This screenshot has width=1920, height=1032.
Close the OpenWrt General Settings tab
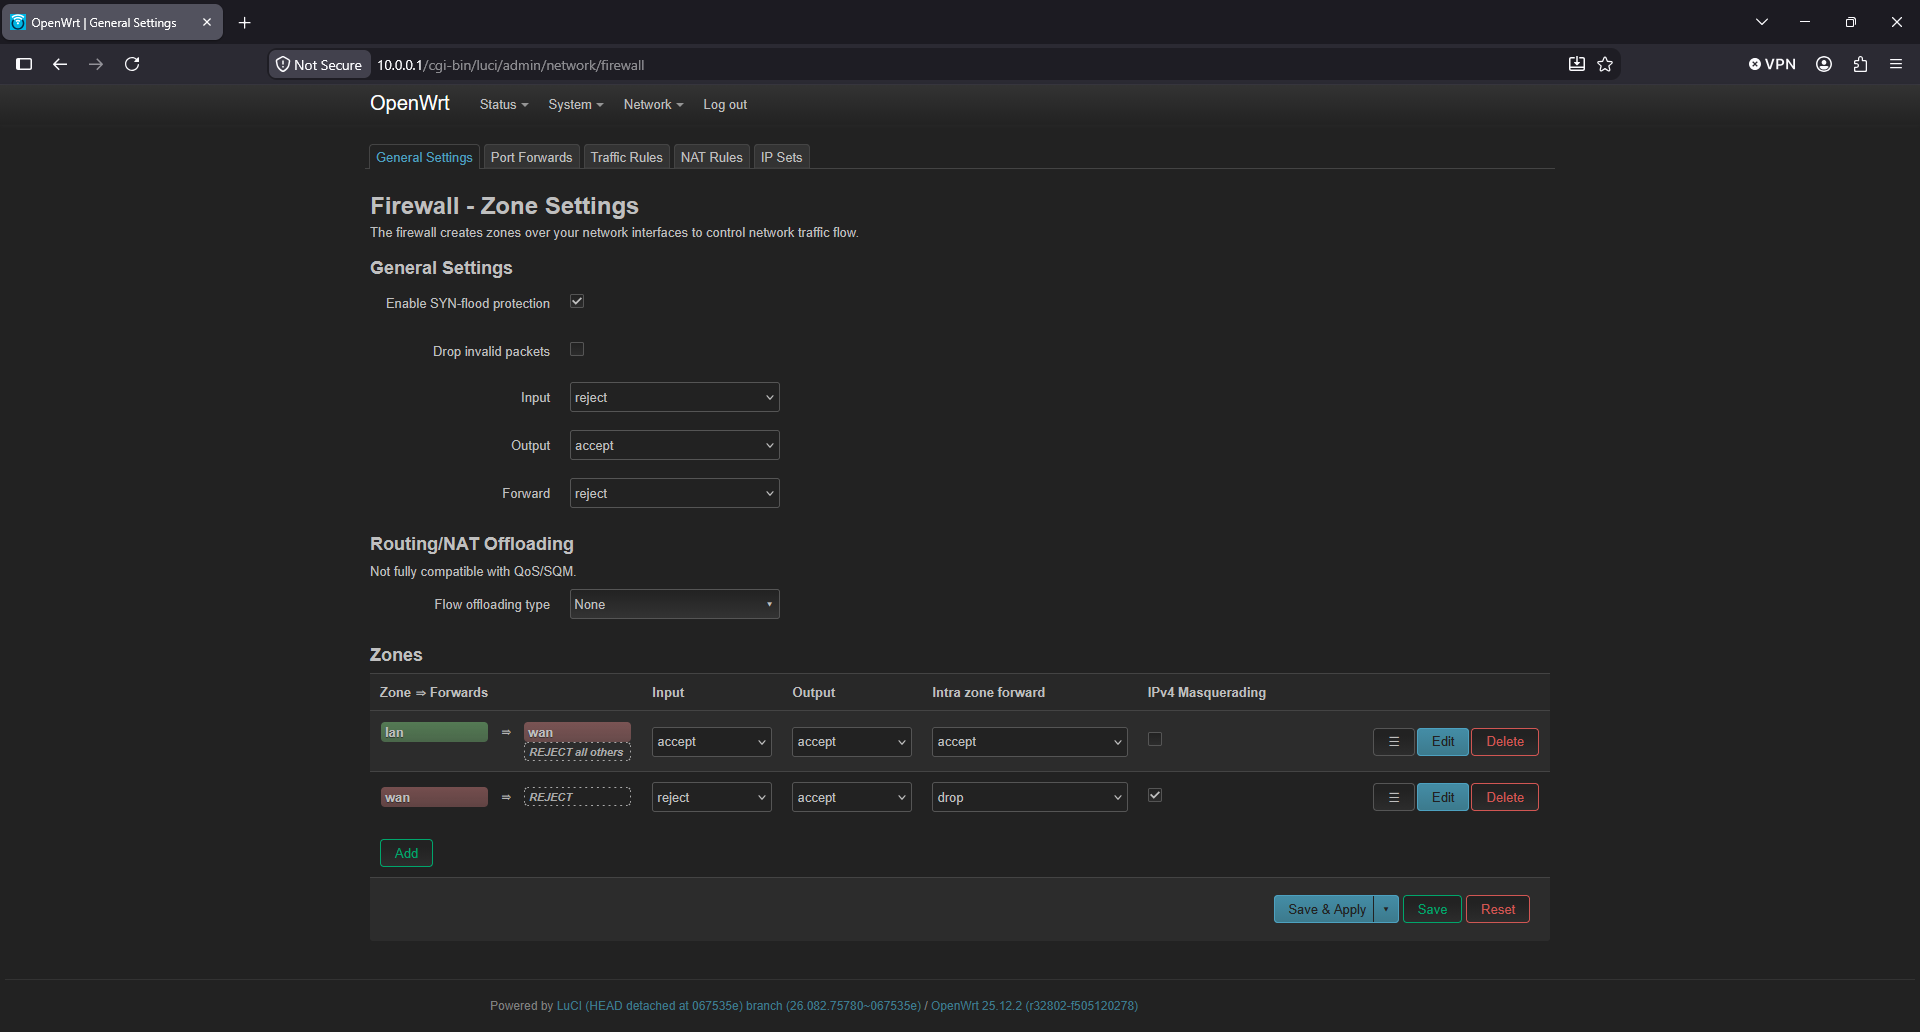coord(207,22)
